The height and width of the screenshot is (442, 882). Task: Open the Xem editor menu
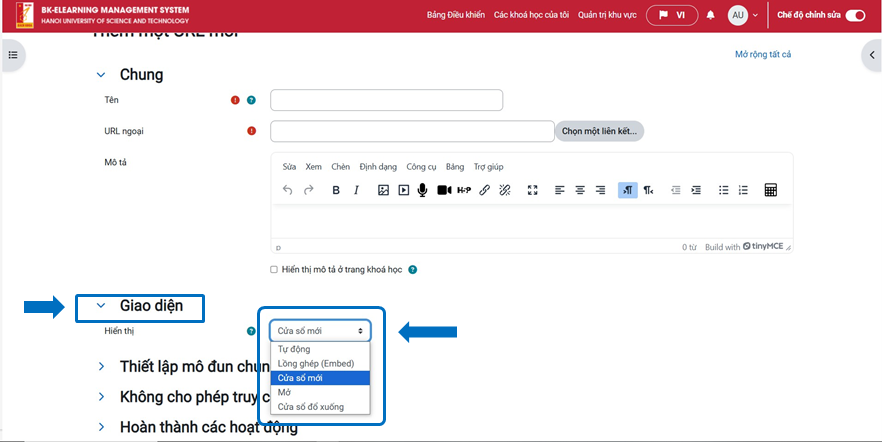click(x=313, y=167)
